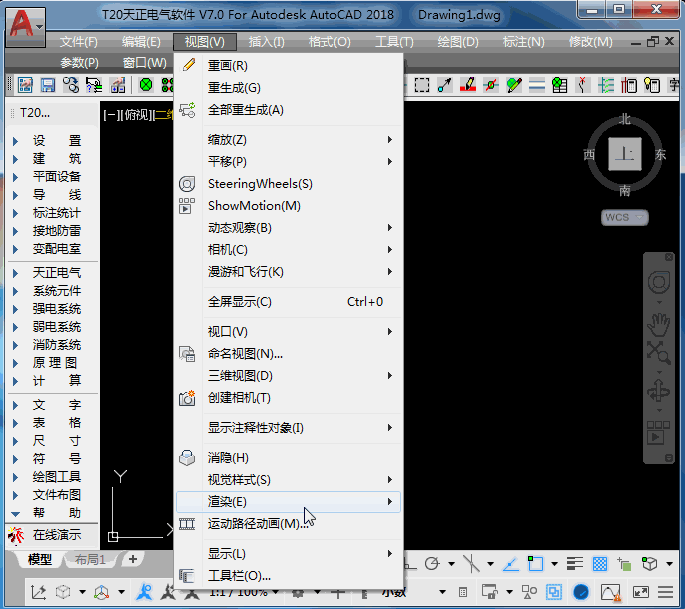Expand the 建筑 entry in T20 panel
Viewport: 685px width, 609px height.
click(16, 159)
